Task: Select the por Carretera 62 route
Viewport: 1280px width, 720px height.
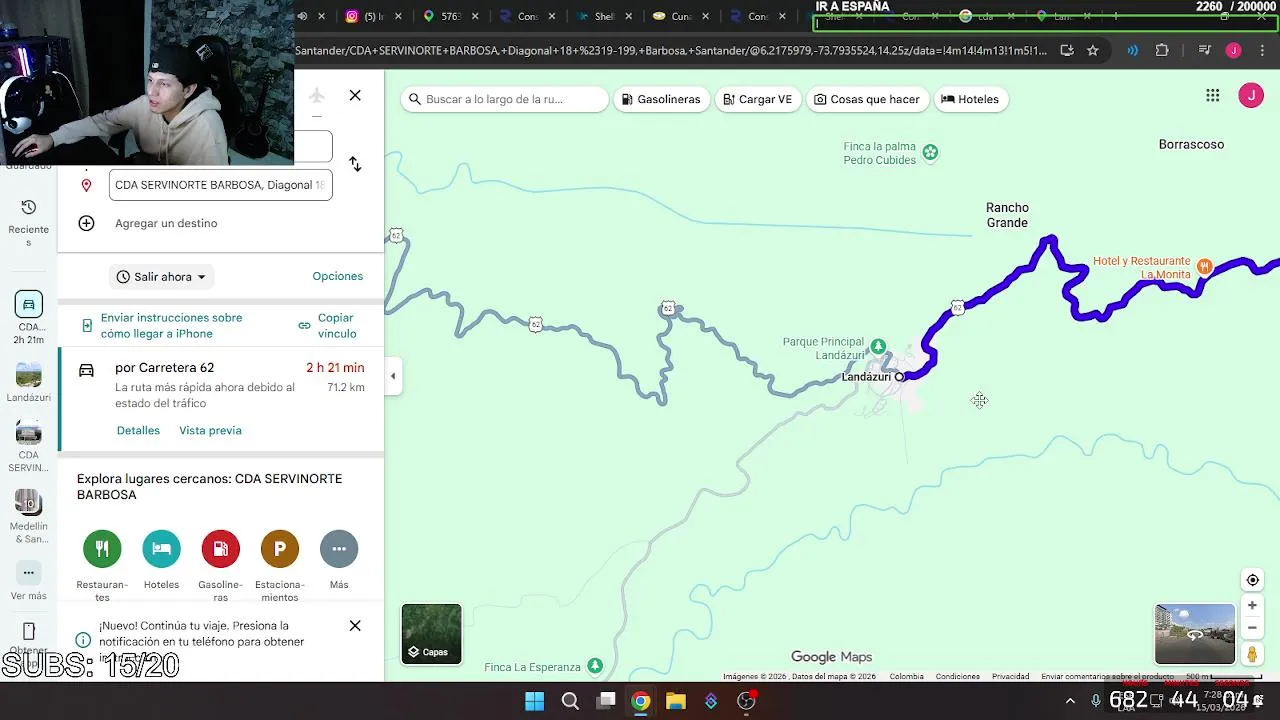Action: click(222, 398)
